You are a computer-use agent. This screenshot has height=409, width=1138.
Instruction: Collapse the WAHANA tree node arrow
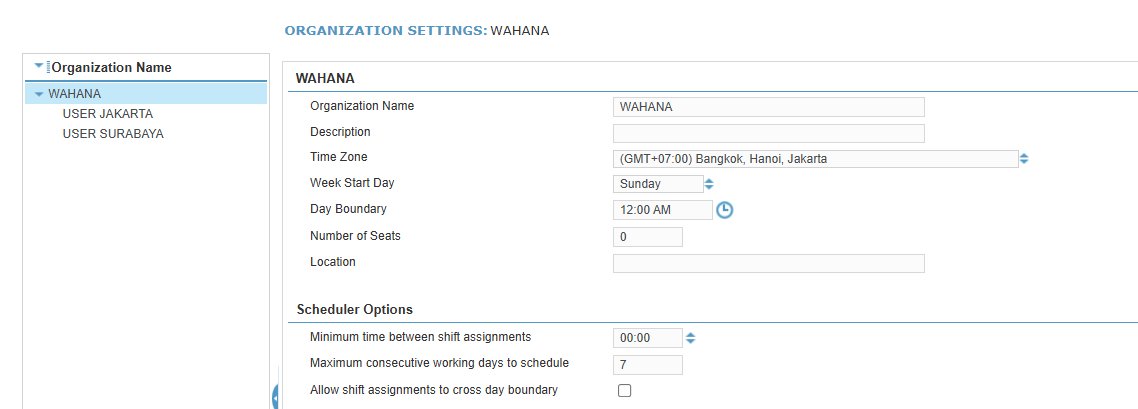pyautogui.click(x=39, y=94)
